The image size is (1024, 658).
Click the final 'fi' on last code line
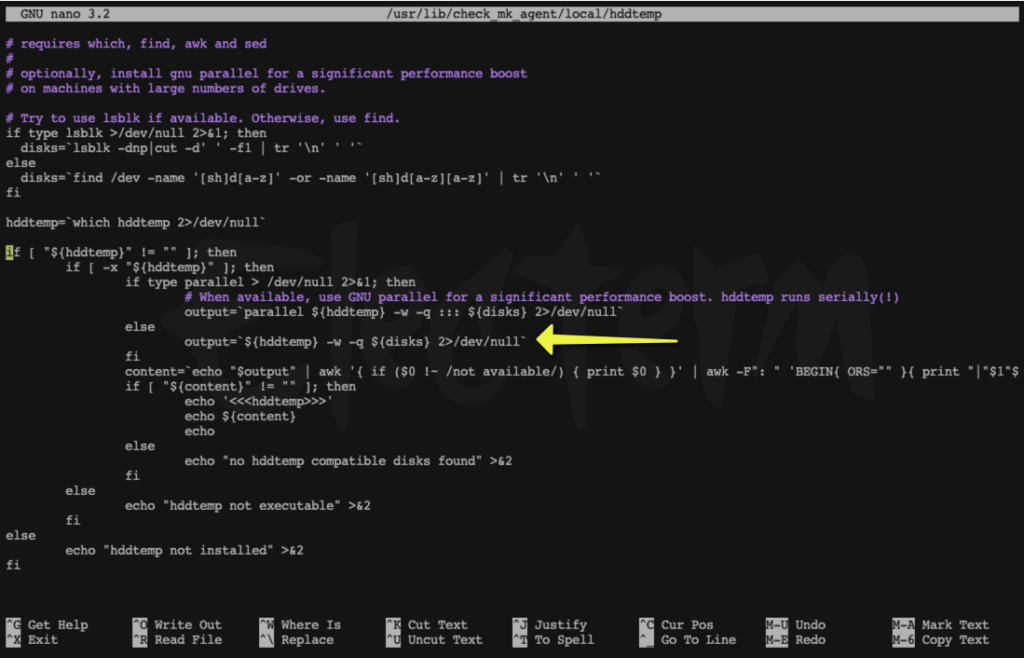coord(13,565)
